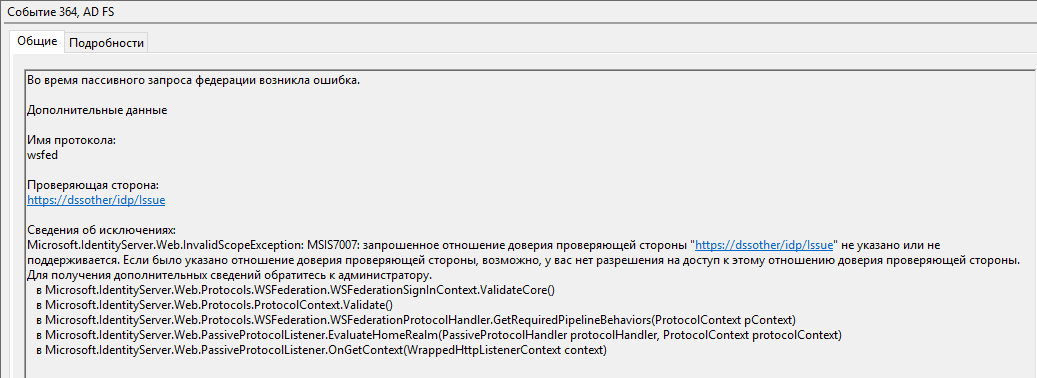Click empty area below the stack trace
This screenshot has width=1037, height=378.
click(x=529, y=368)
